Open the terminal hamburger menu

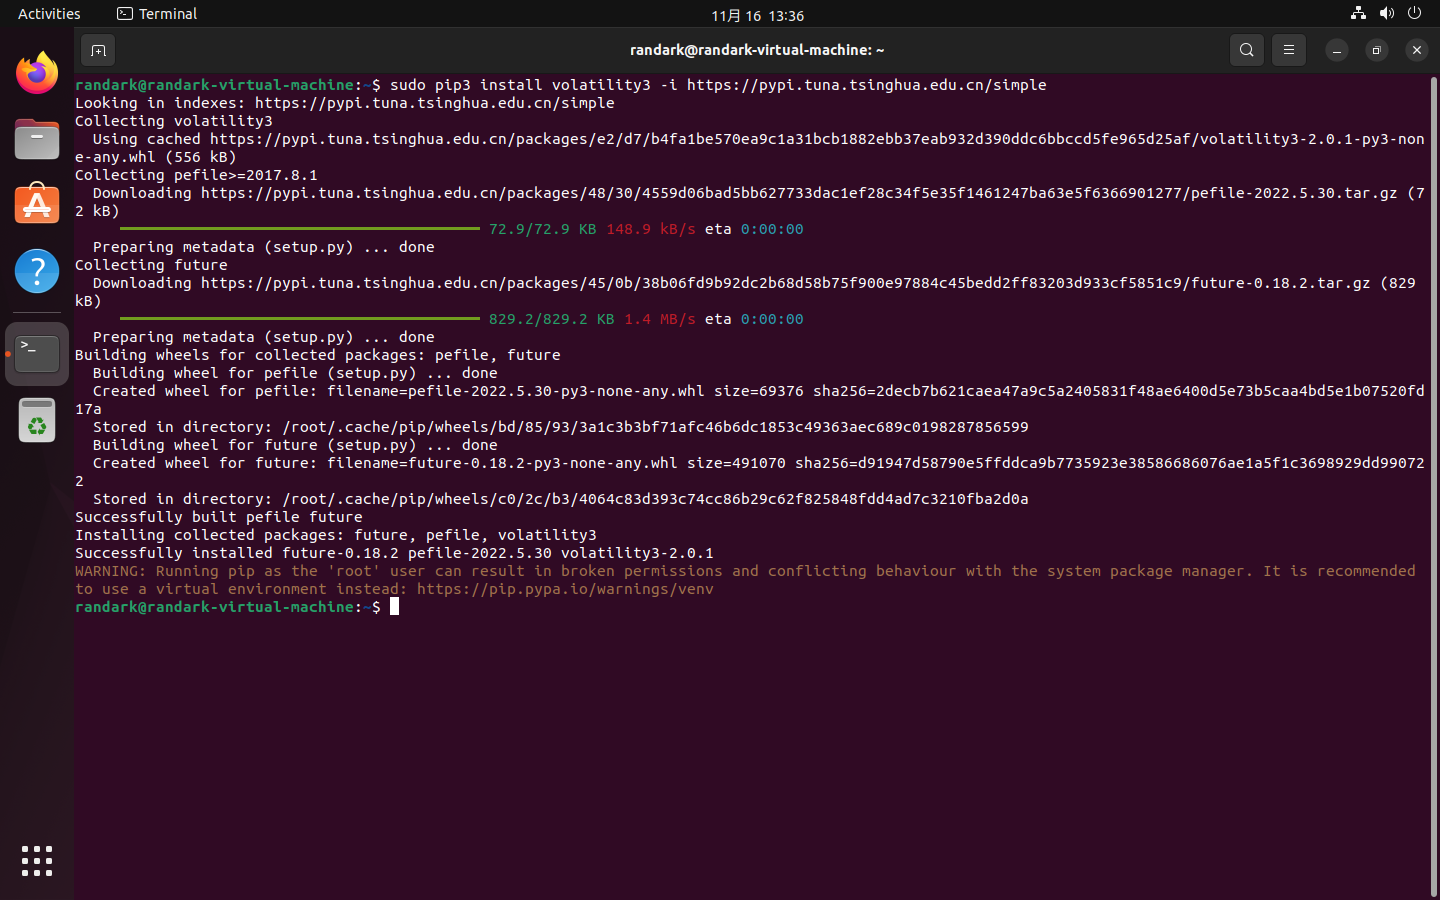click(1288, 50)
